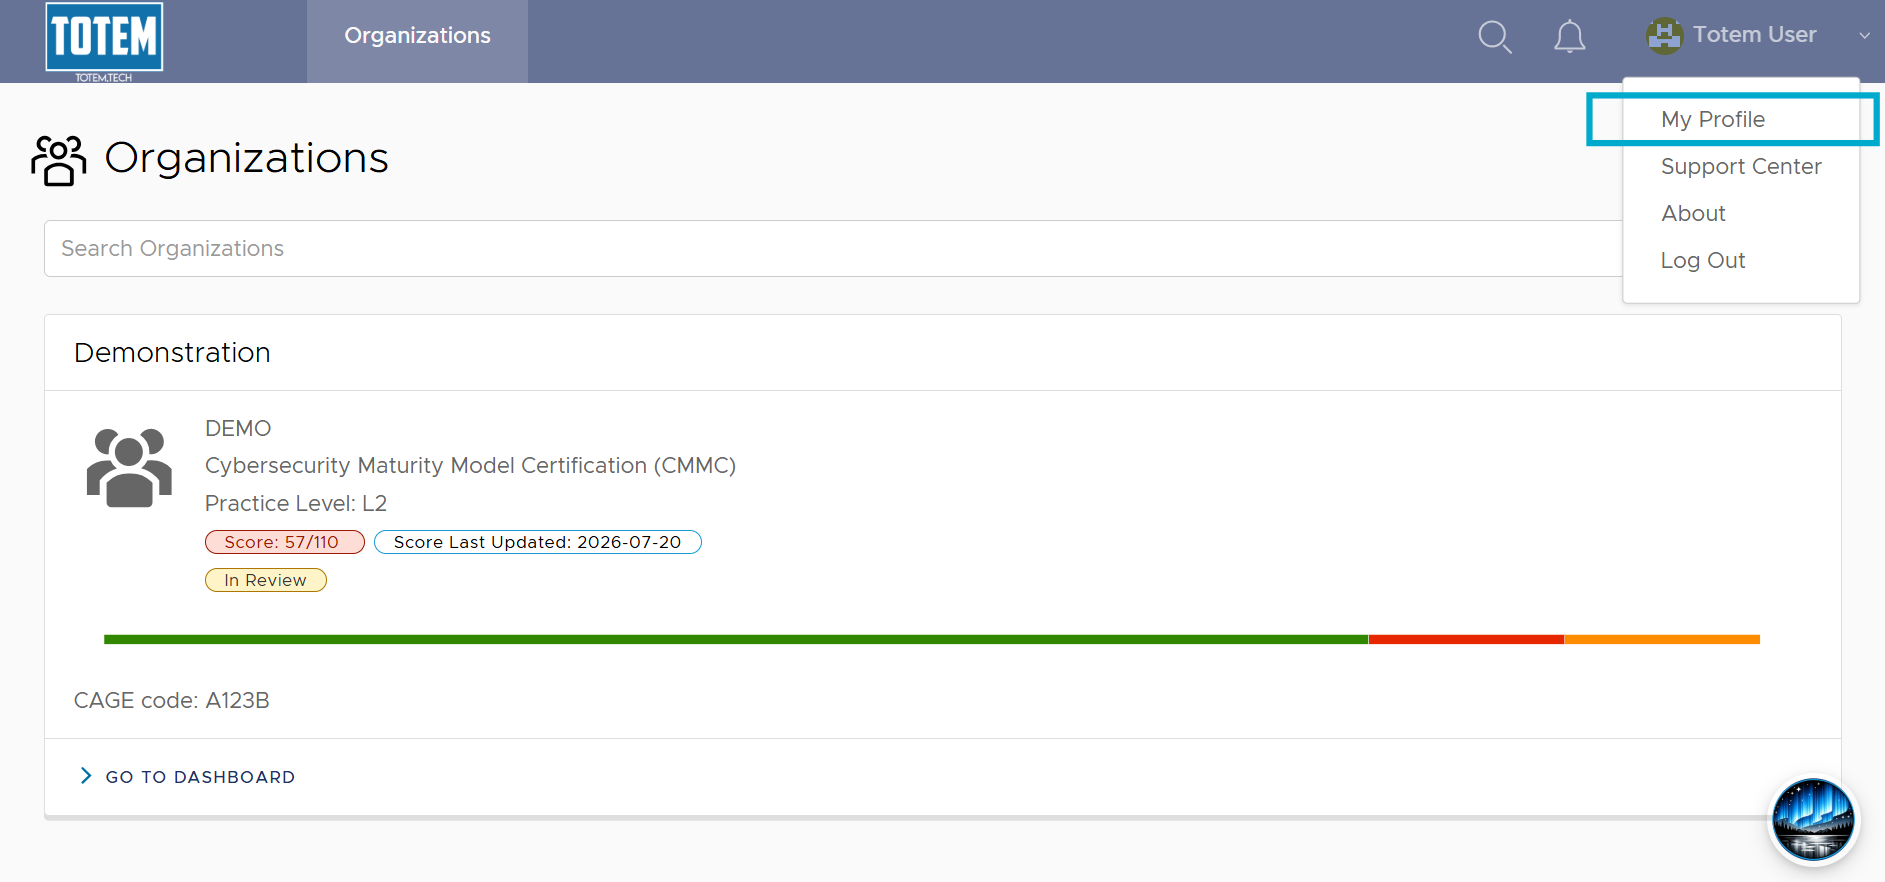Click the Score Last Updated badge

pos(537,542)
